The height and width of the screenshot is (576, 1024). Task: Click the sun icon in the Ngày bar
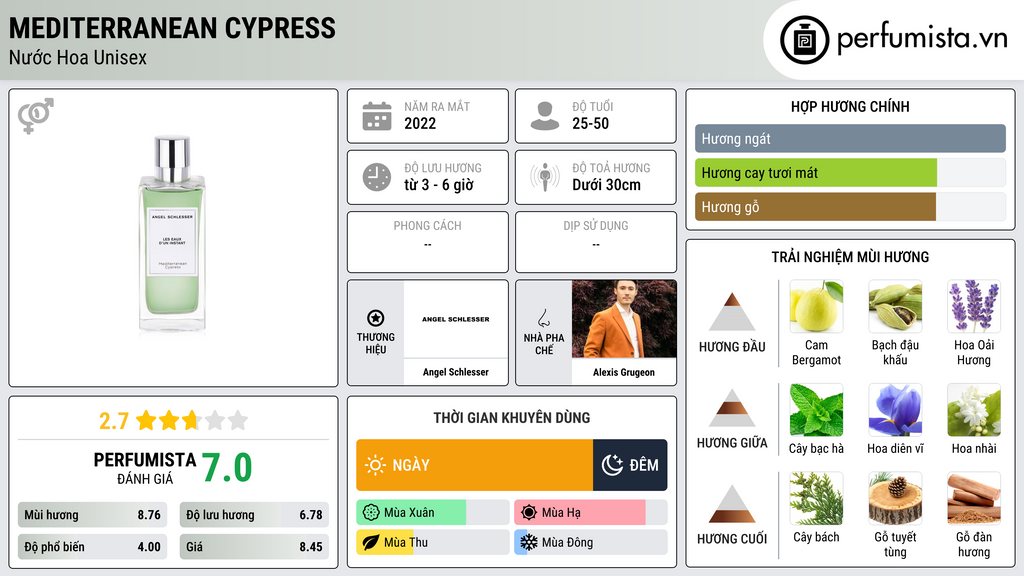376,465
